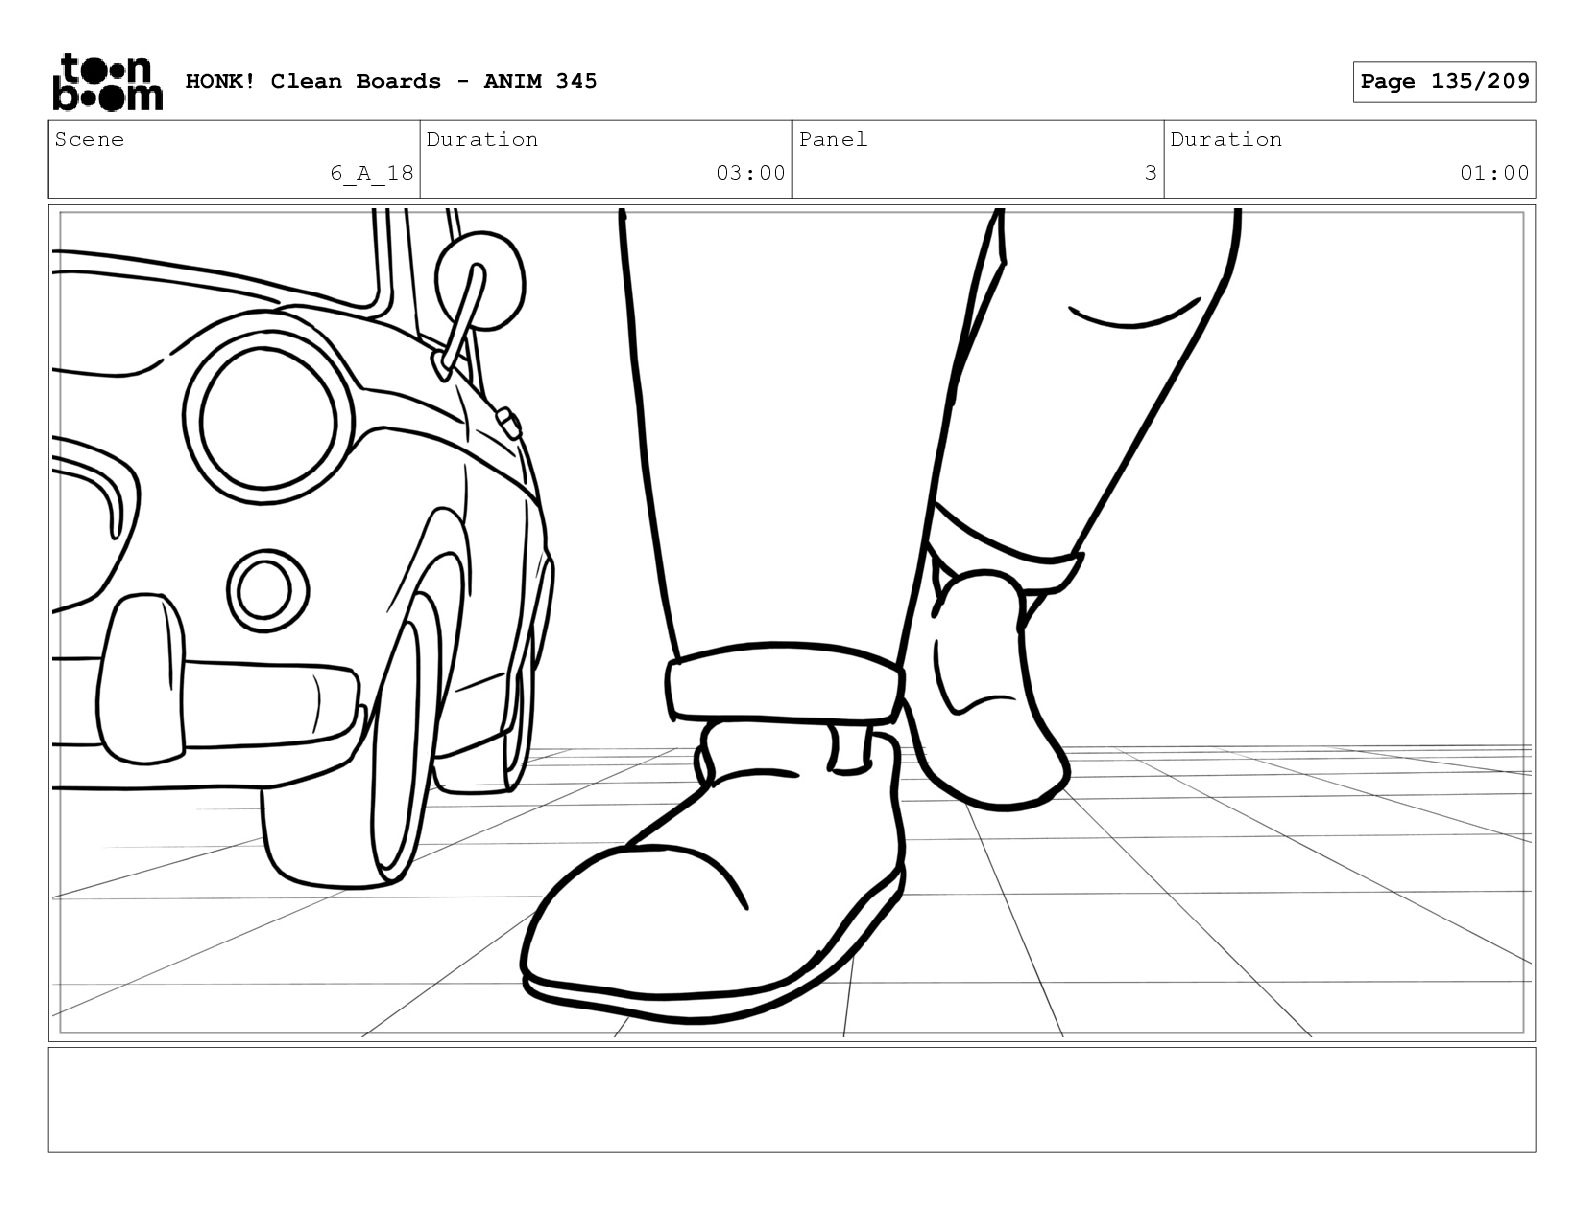Select the HONK! Clean Boards title text
Image resolution: width=1584 pixels, height=1224 pixels.
click(x=313, y=82)
